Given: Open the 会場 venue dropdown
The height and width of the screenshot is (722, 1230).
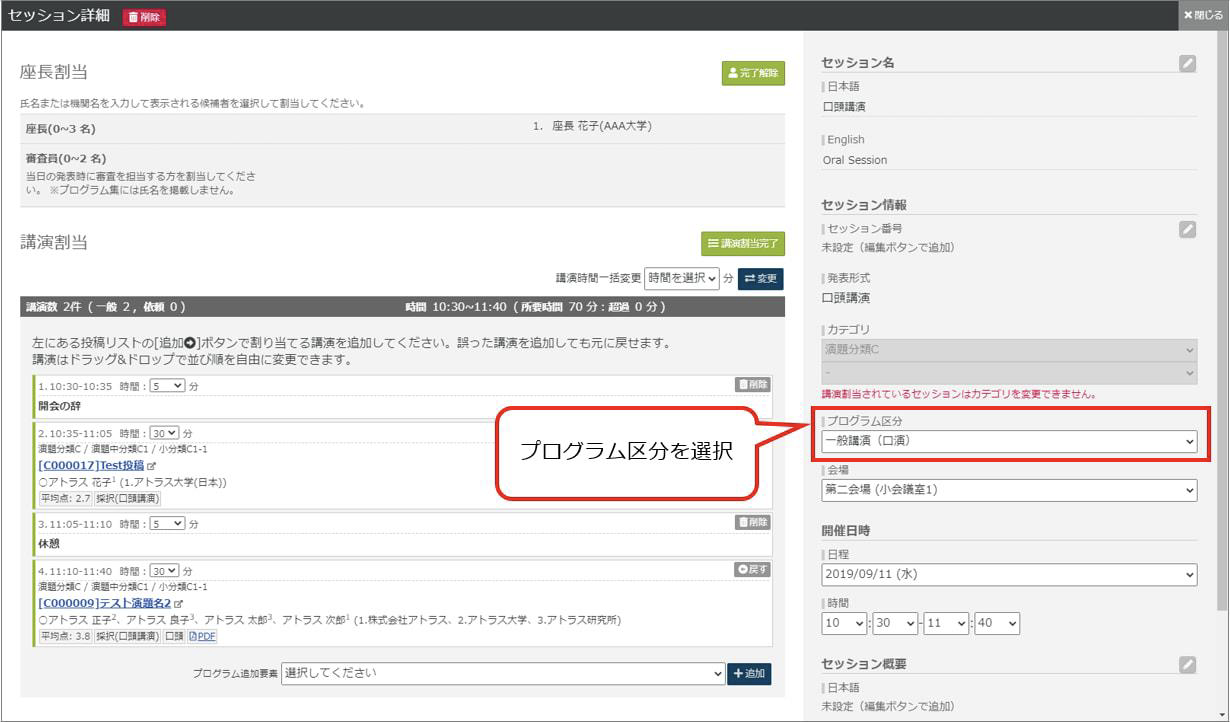Looking at the screenshot, I should (1008, 490).
